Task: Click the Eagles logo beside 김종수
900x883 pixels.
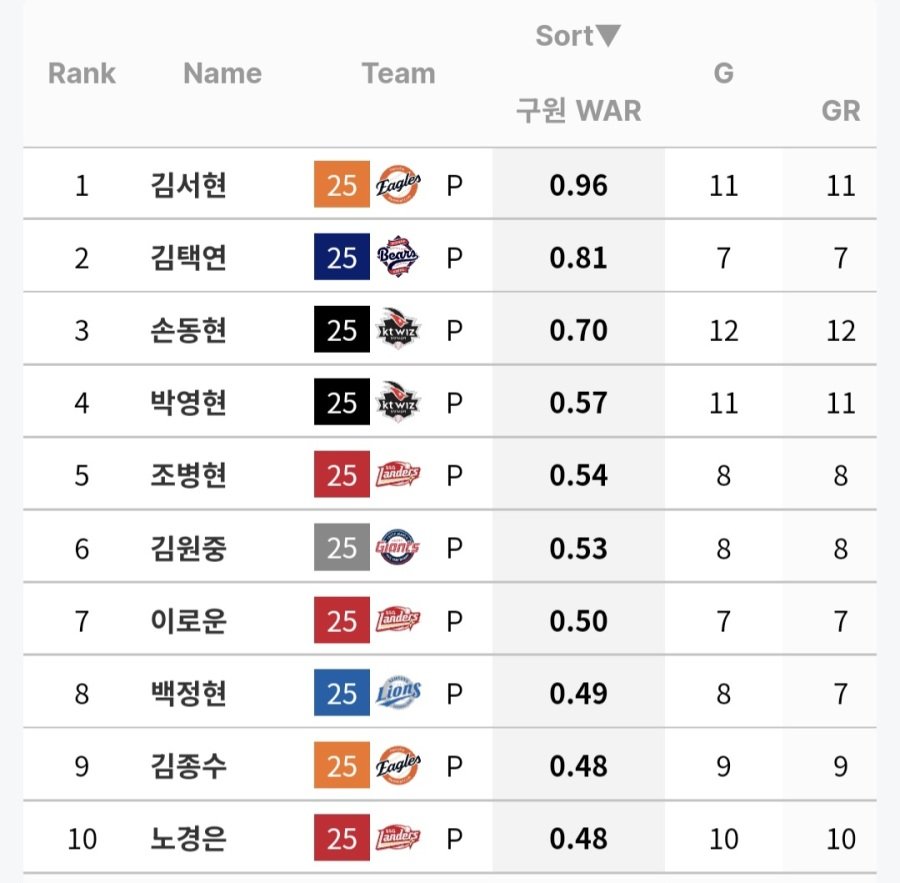Action: (x=398, y=765)
